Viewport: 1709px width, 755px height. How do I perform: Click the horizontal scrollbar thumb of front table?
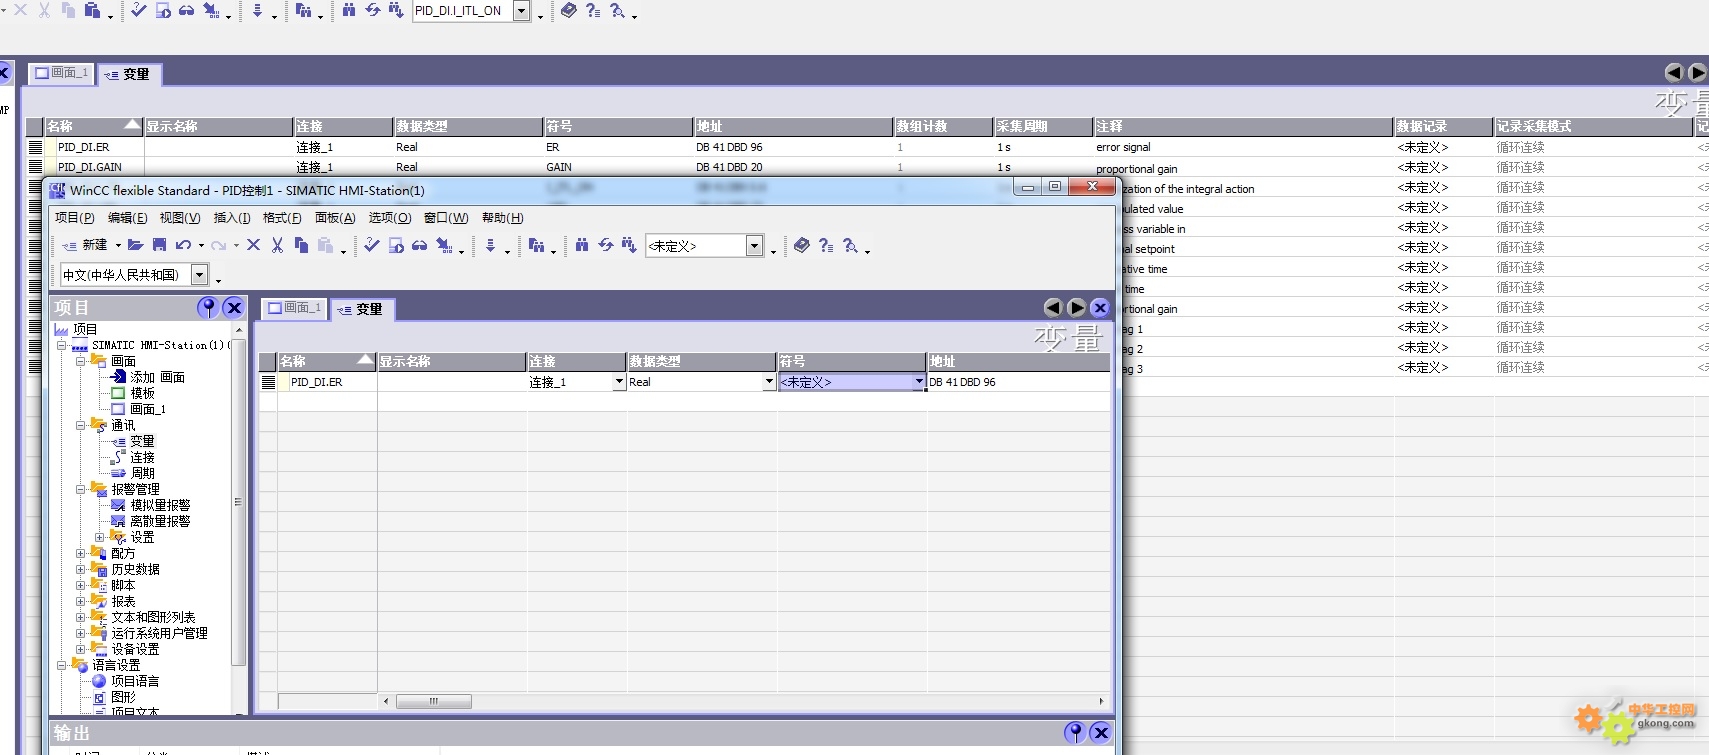[x=434, y=701]
